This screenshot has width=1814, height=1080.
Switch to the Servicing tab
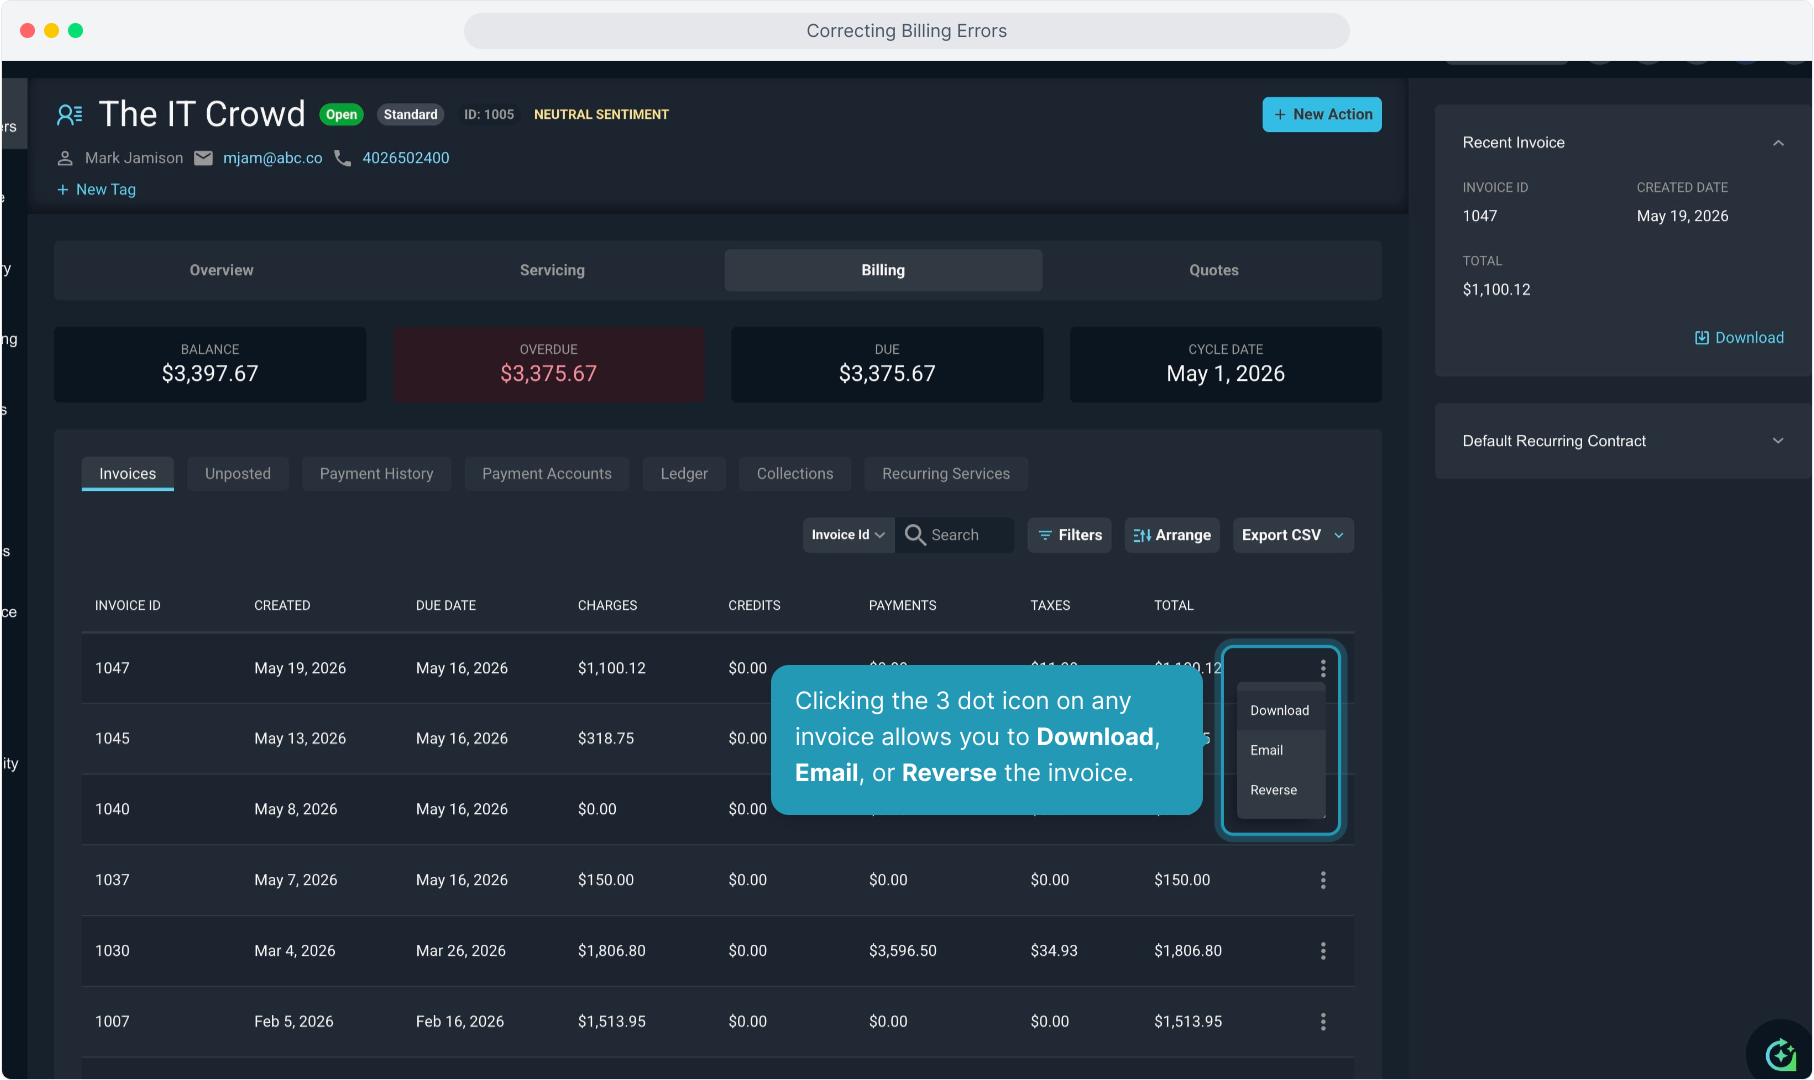[x=552, y=270]
